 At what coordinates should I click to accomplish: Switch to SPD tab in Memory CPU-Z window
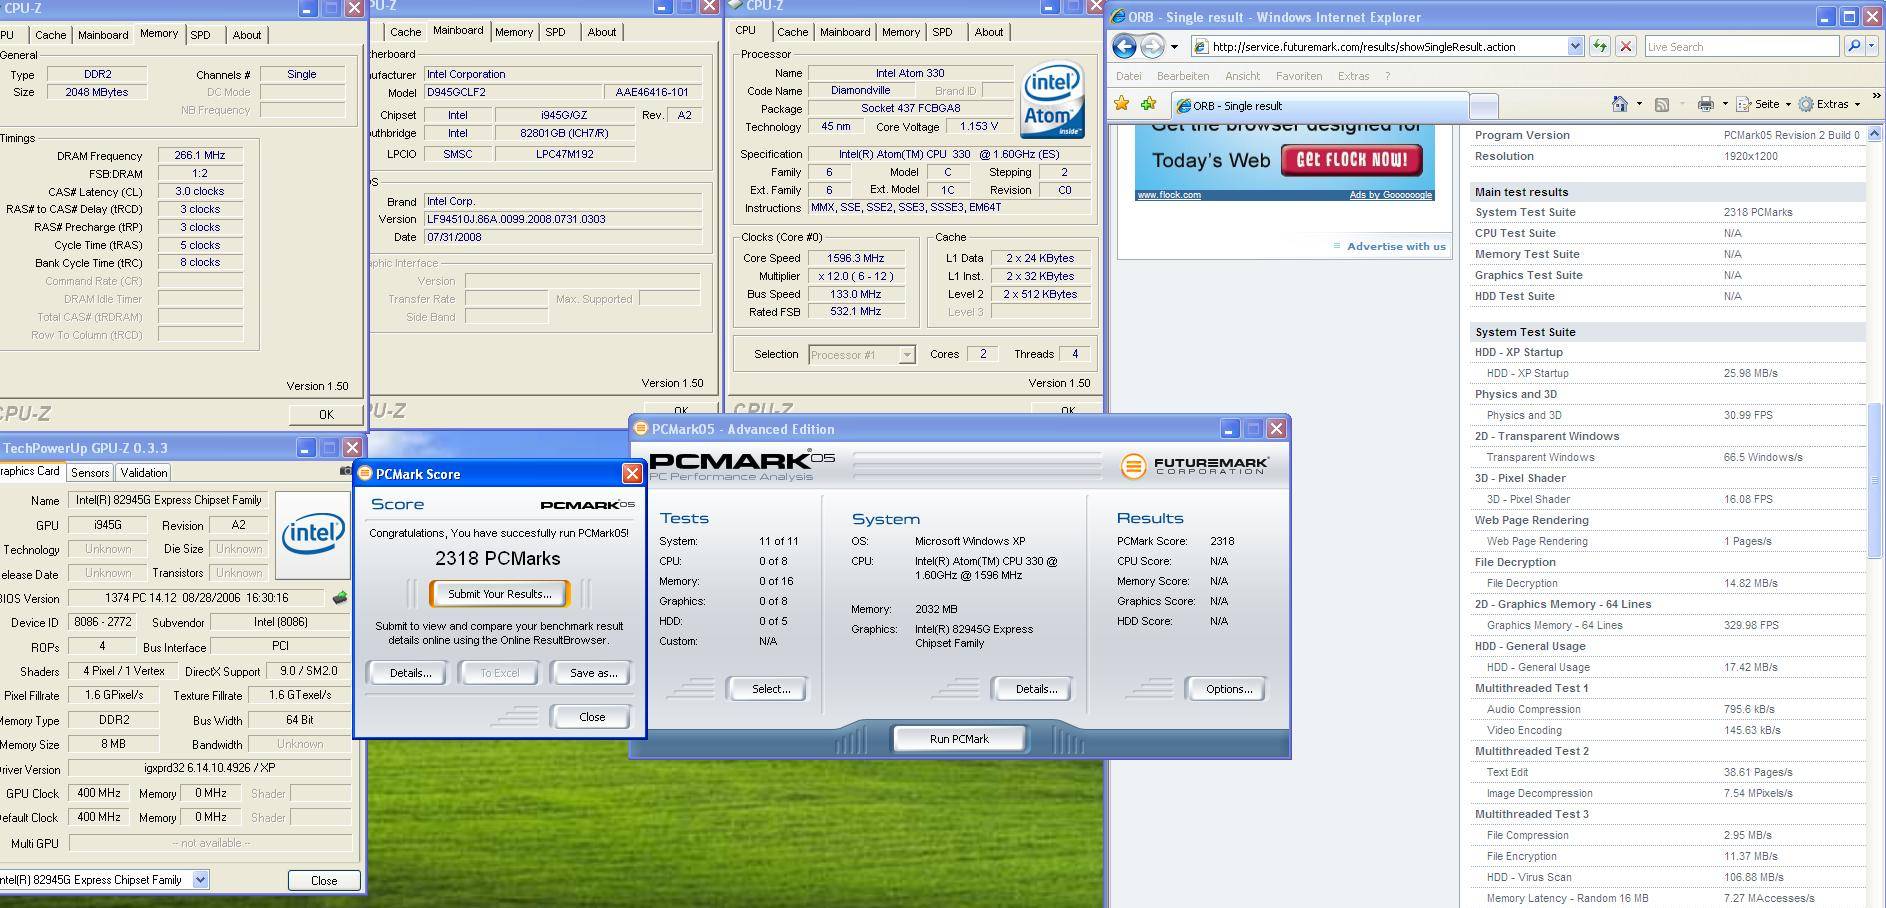click(200, 35)
